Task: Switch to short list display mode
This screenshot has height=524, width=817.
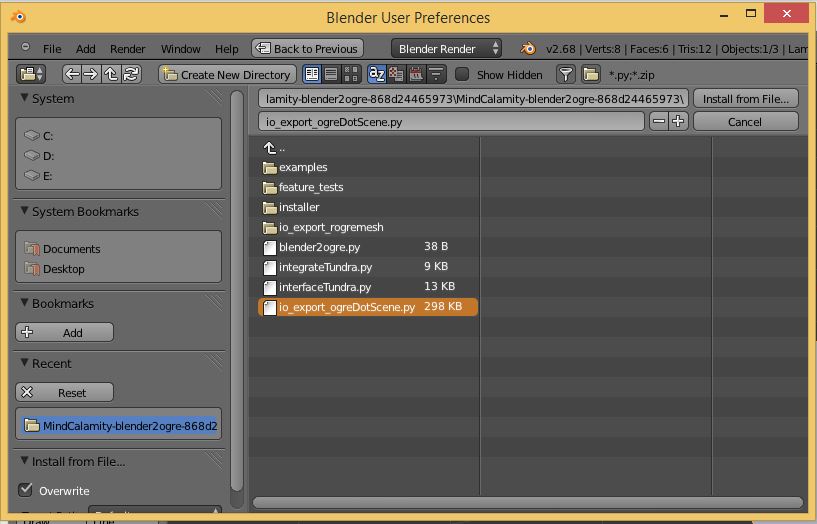Action: [312, 74]
